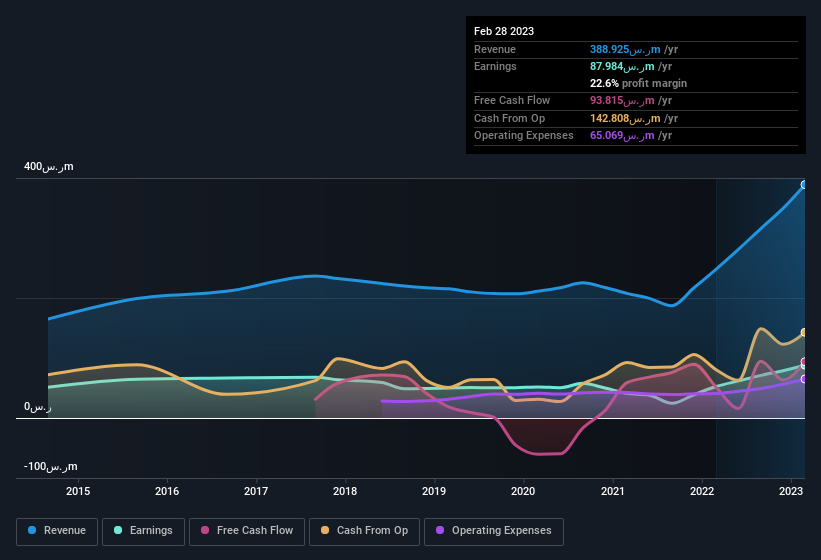Click the orange Cash From Op dot
Viewport: 821px width, 560px height.
325,530
